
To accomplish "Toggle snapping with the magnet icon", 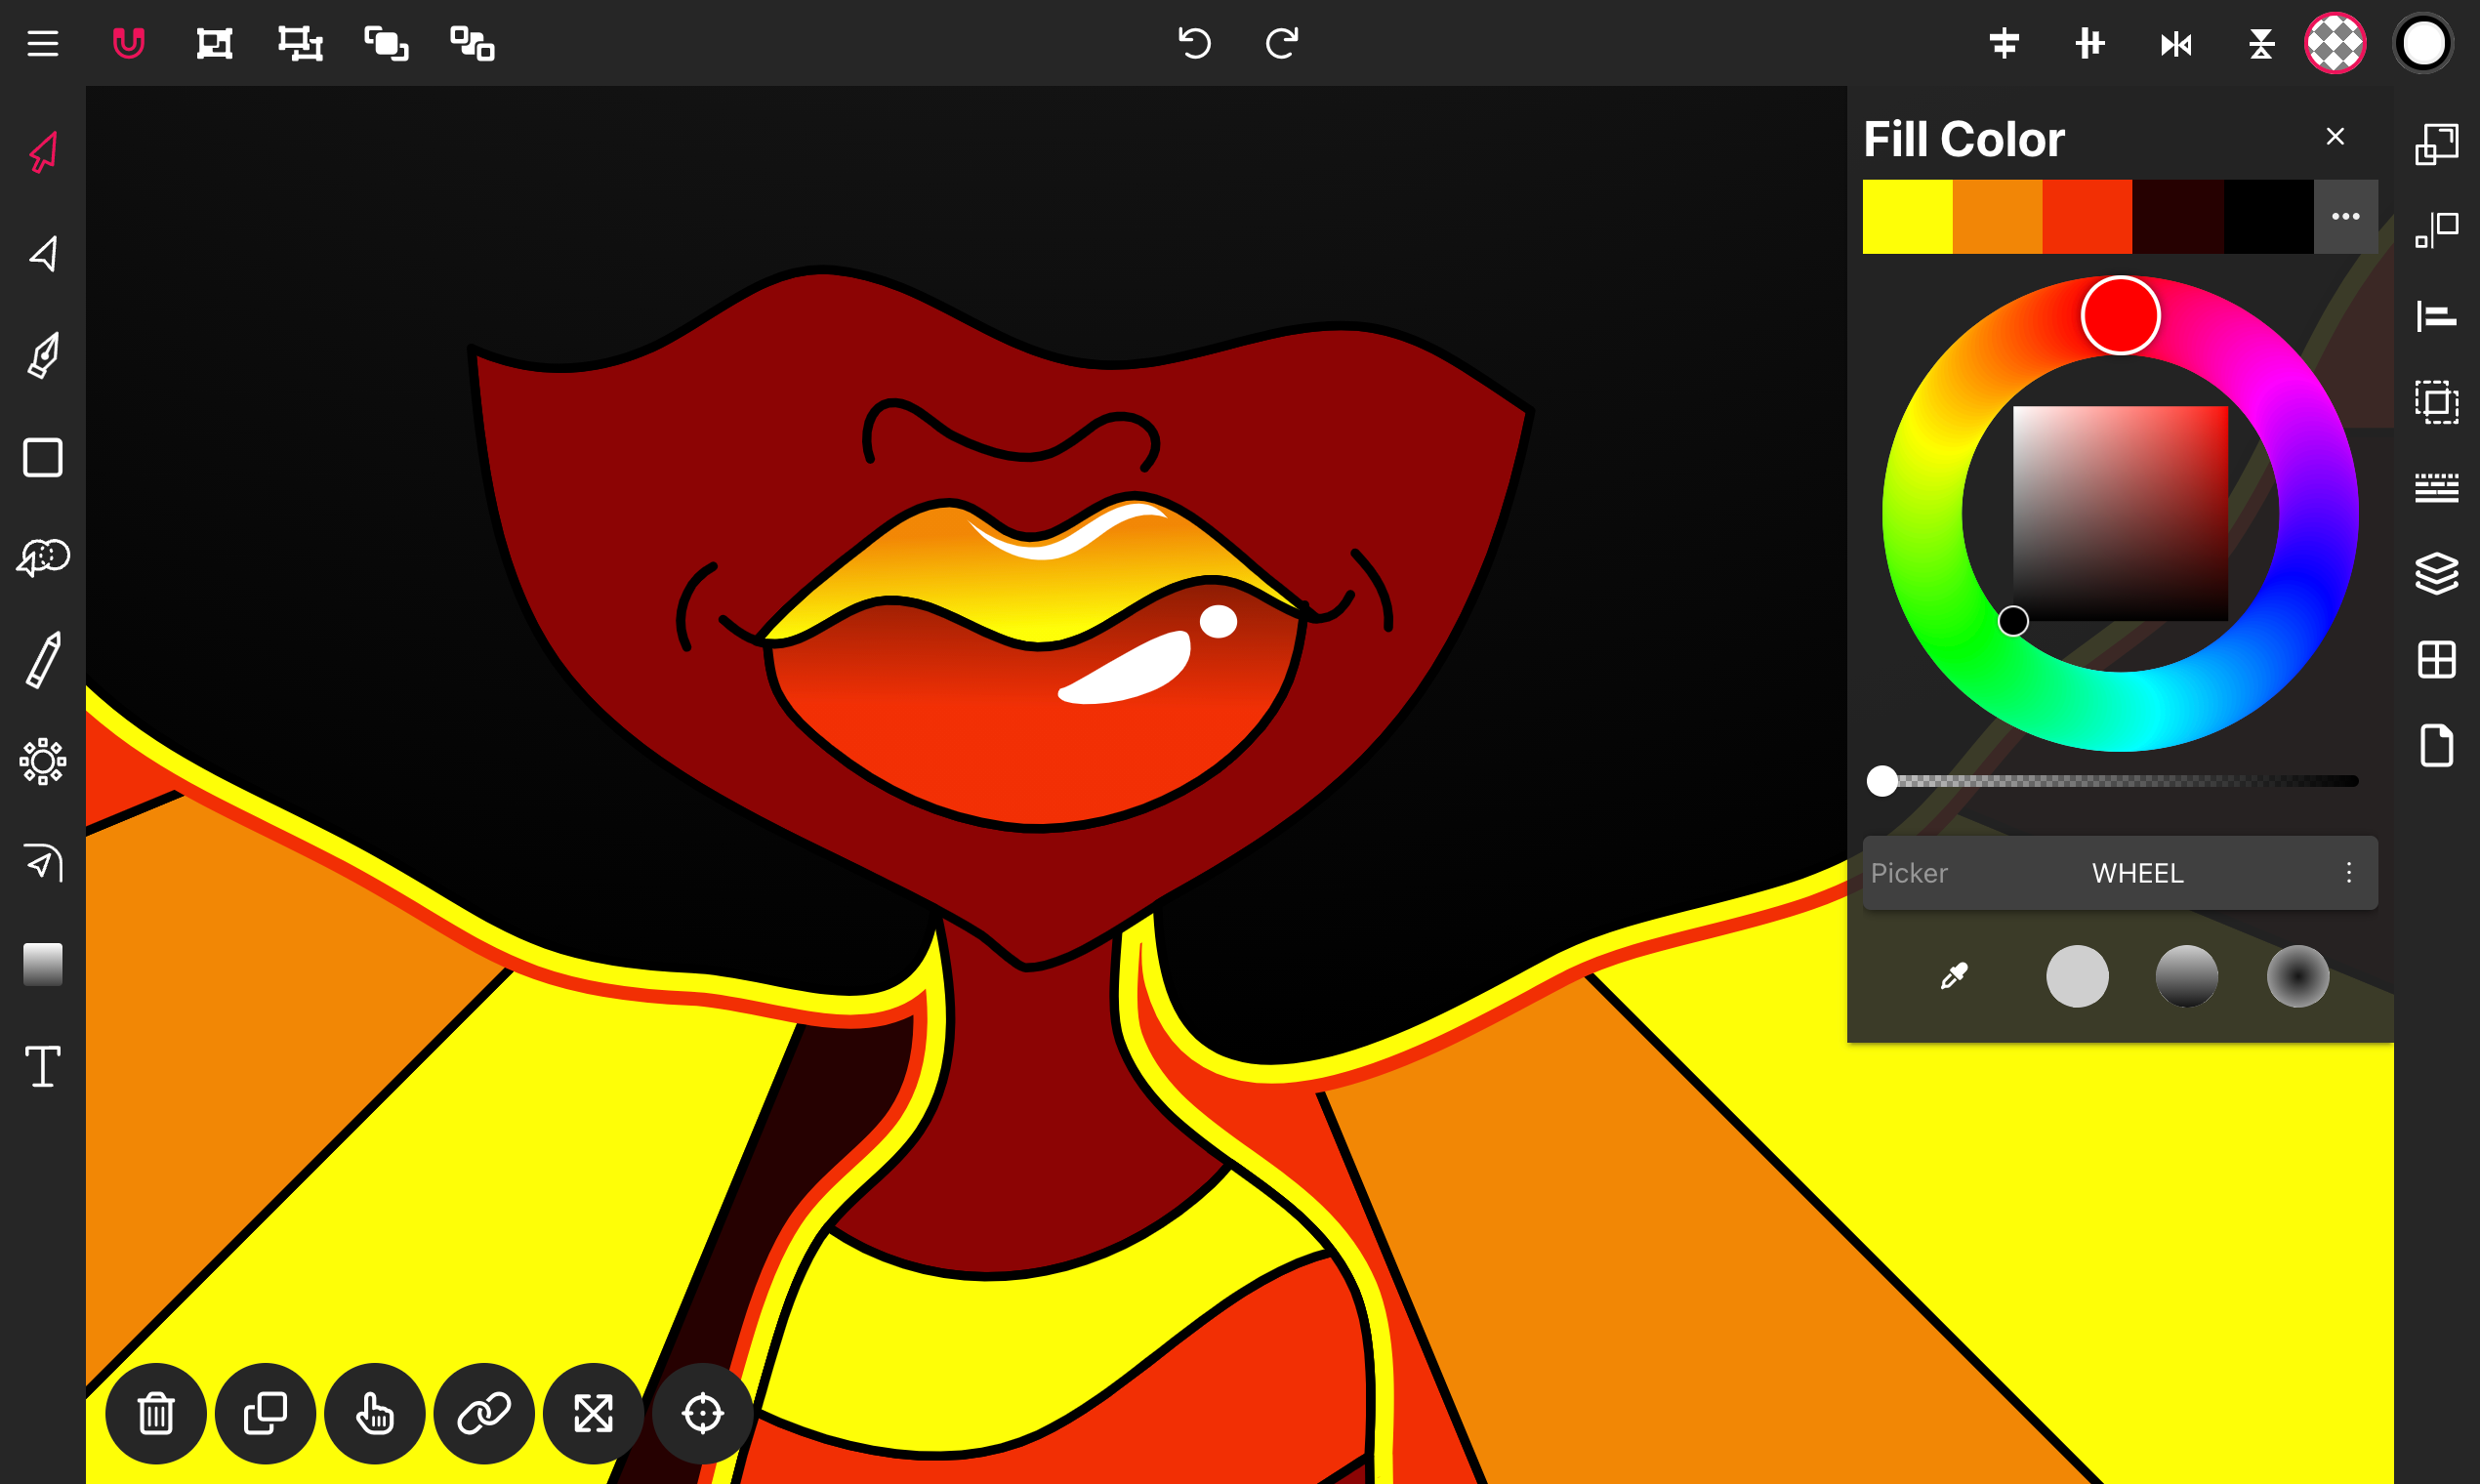I will click(130, 42).
